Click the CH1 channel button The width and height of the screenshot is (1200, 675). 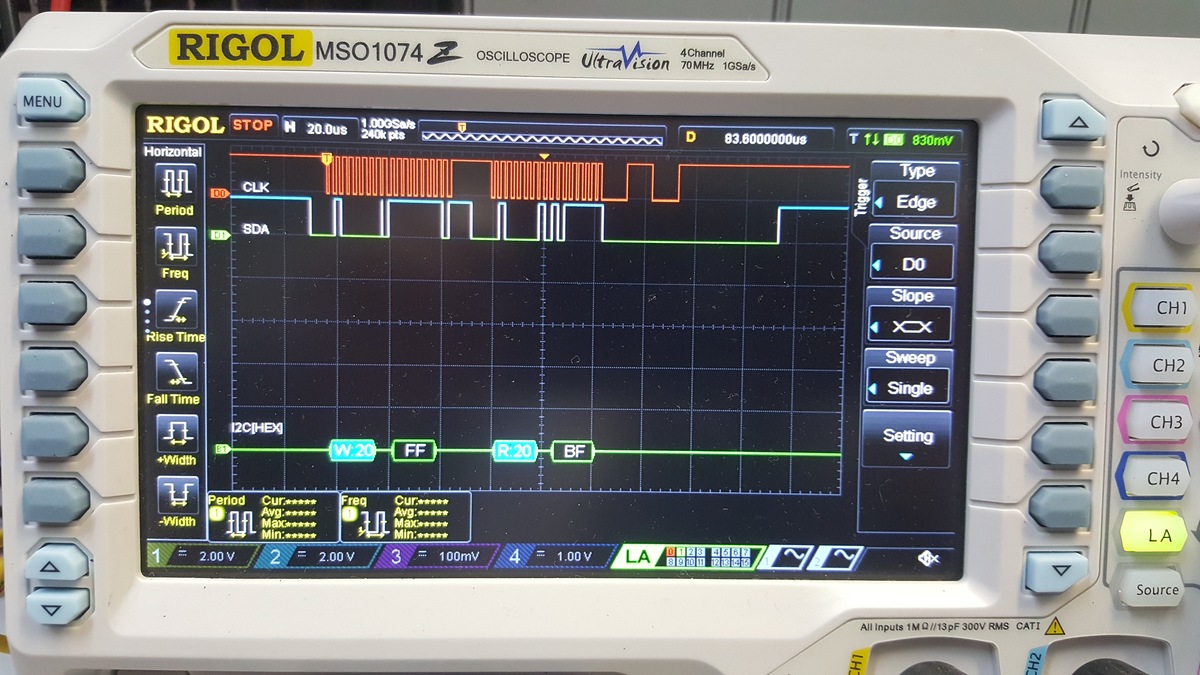pyautogui.click(x=1163, y=308)
